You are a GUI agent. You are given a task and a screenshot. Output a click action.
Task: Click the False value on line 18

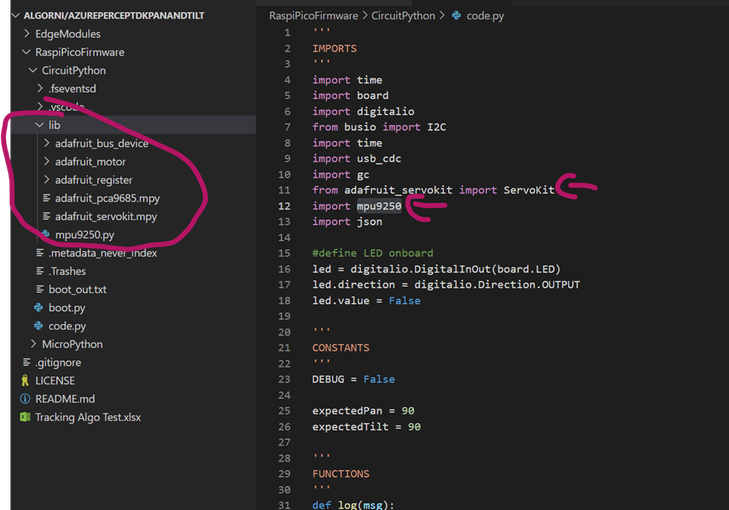pyautogui.click(x=404, y=301)
